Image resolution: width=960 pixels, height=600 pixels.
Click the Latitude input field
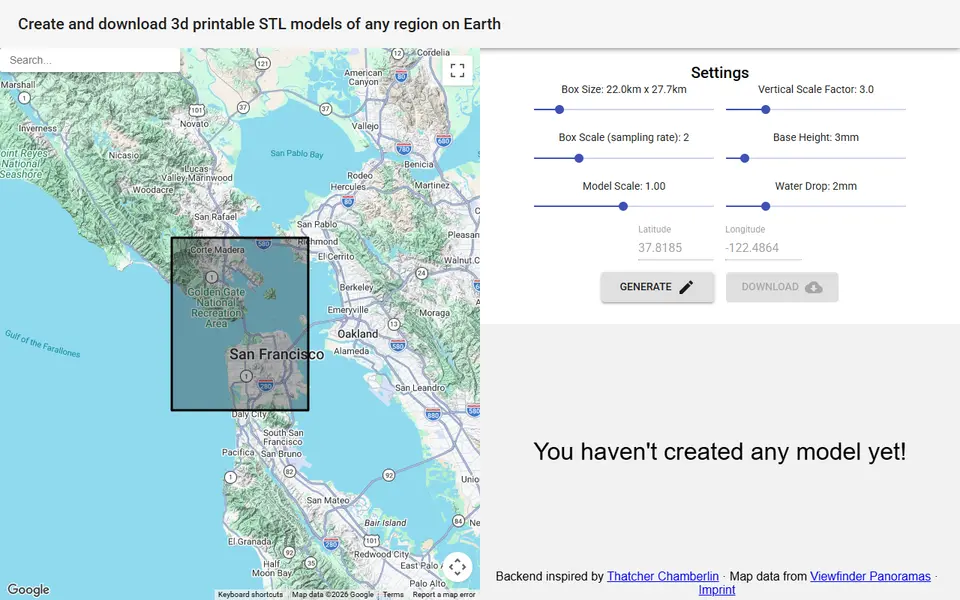tap(675, 248)
